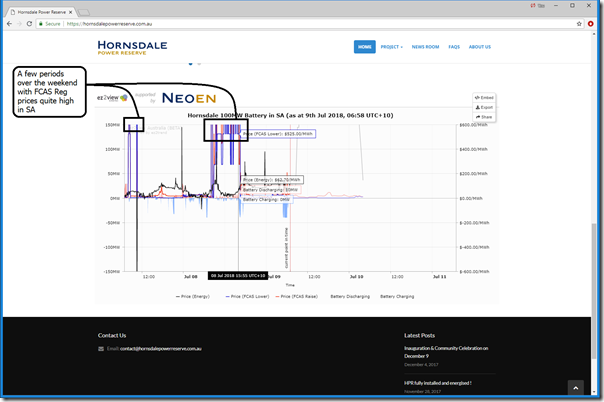Click the Contact Us heading
The width and height of the screenshot is (604, 402).
pyautogui.click(x=112, y=335)
